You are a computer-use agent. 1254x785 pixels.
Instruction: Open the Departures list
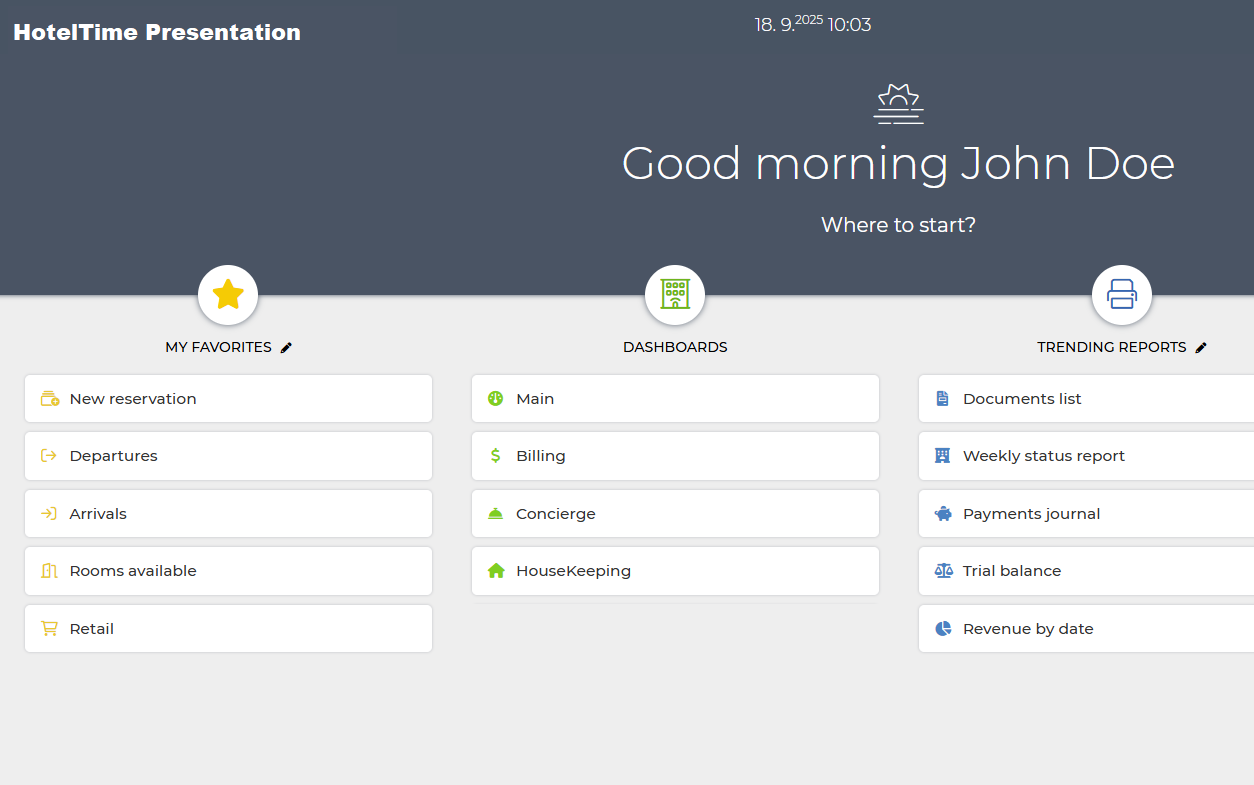[228, 456]
